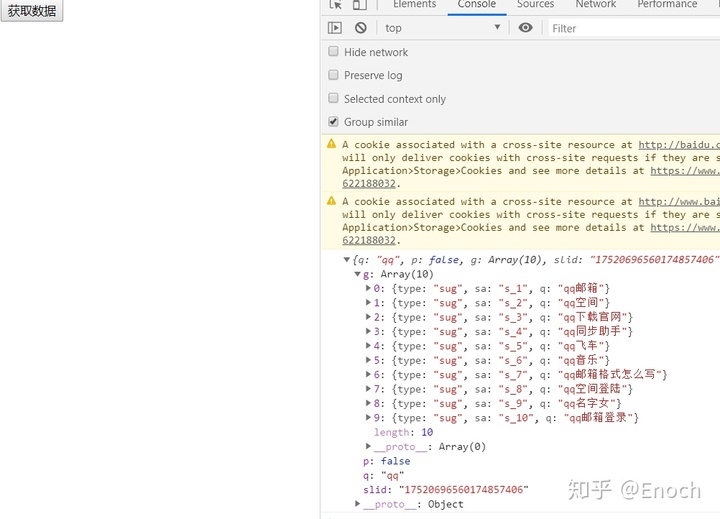Select the length: 10 property

(x=403, y=432)
